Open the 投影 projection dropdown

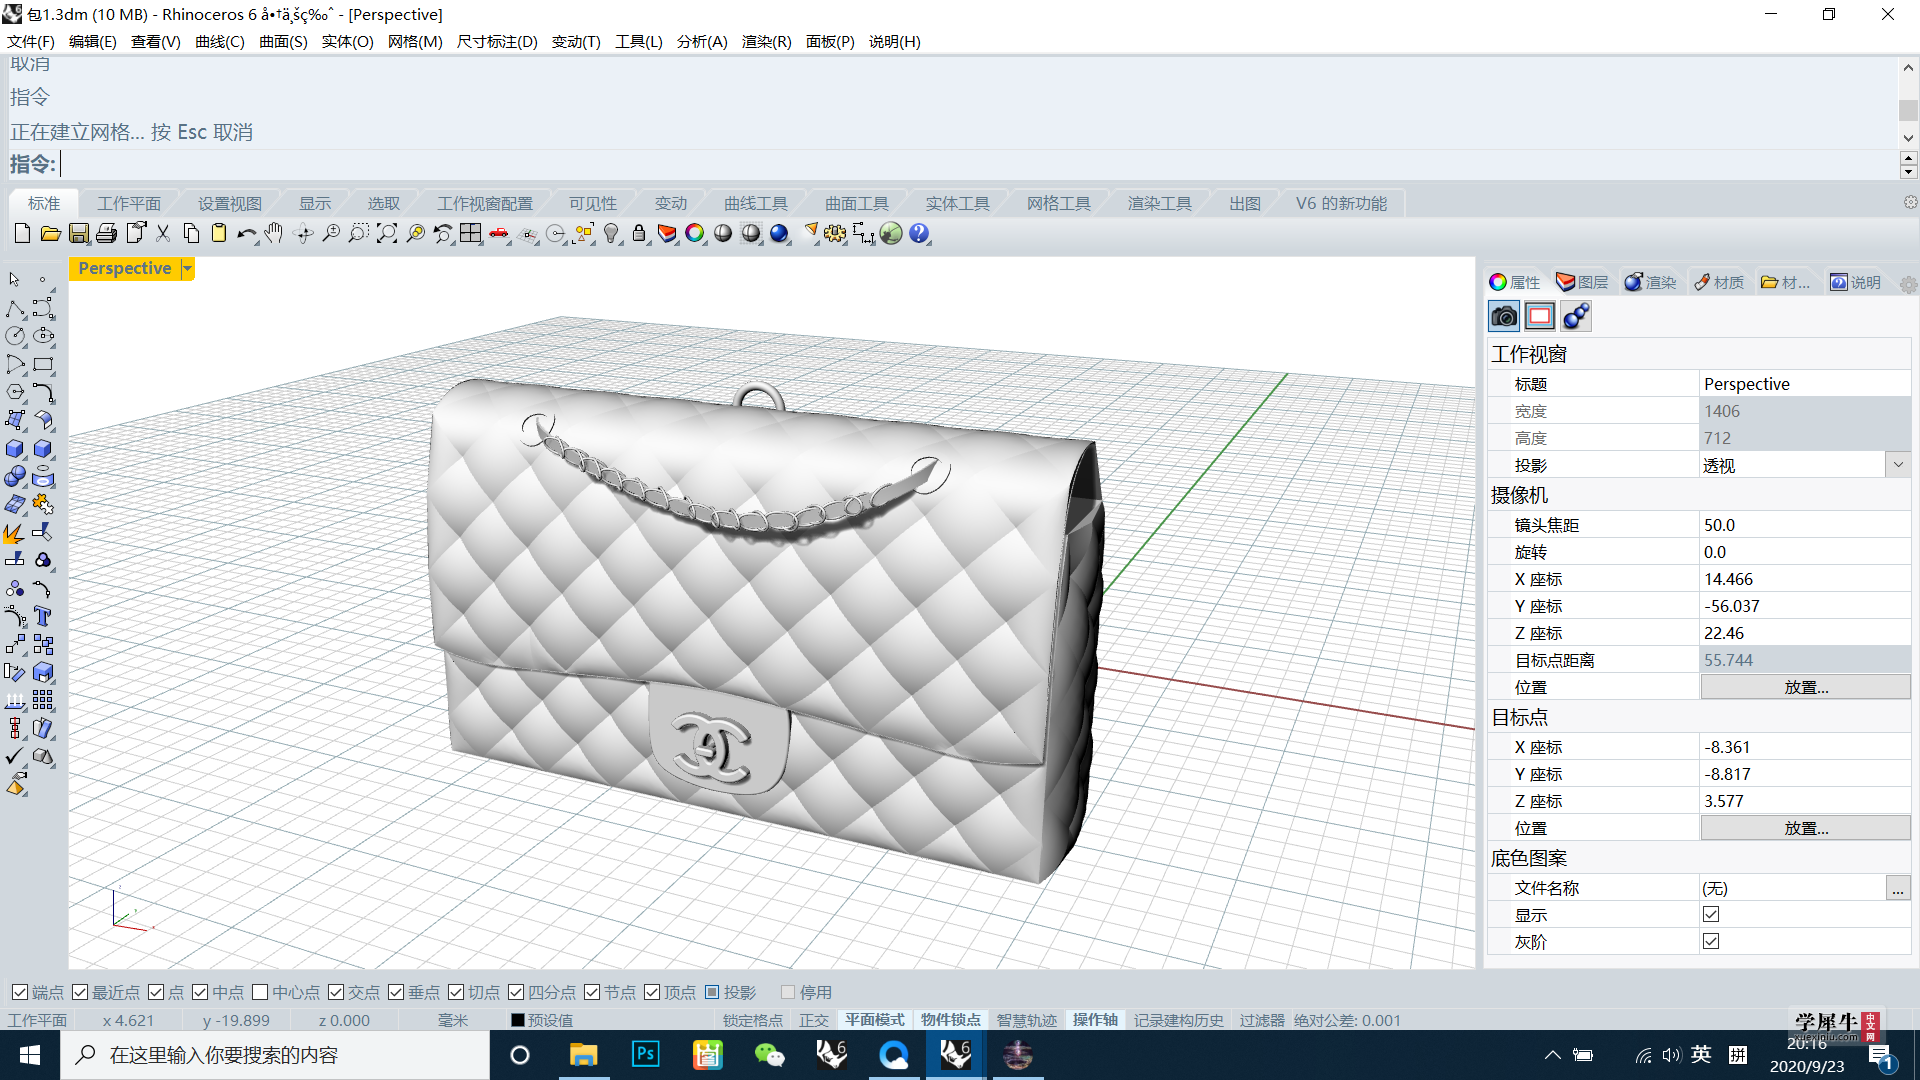[1898, 465]
